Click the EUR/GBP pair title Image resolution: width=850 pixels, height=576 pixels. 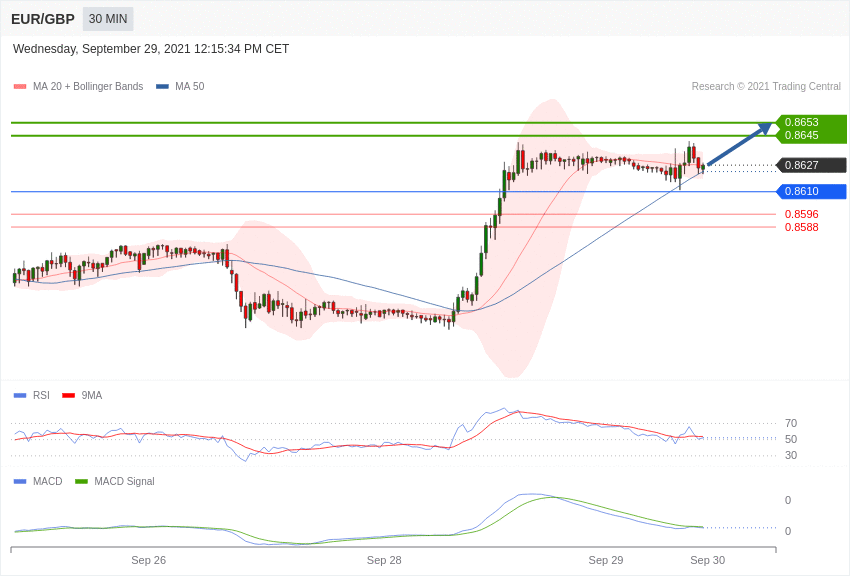(x=43, y=19)
